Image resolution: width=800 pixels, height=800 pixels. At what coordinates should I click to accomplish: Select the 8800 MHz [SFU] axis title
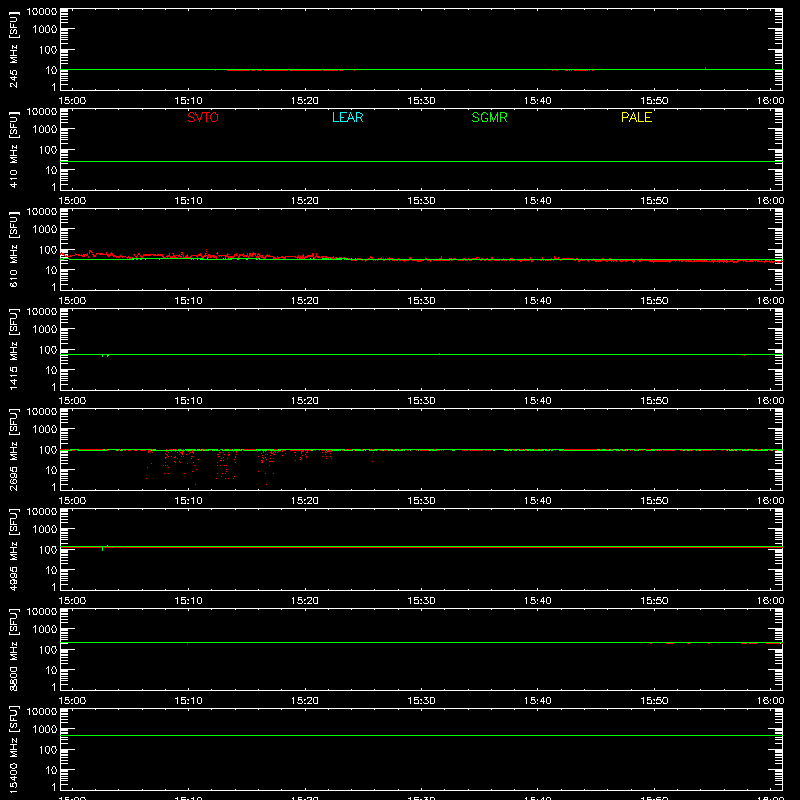click(x=13, y=650)
